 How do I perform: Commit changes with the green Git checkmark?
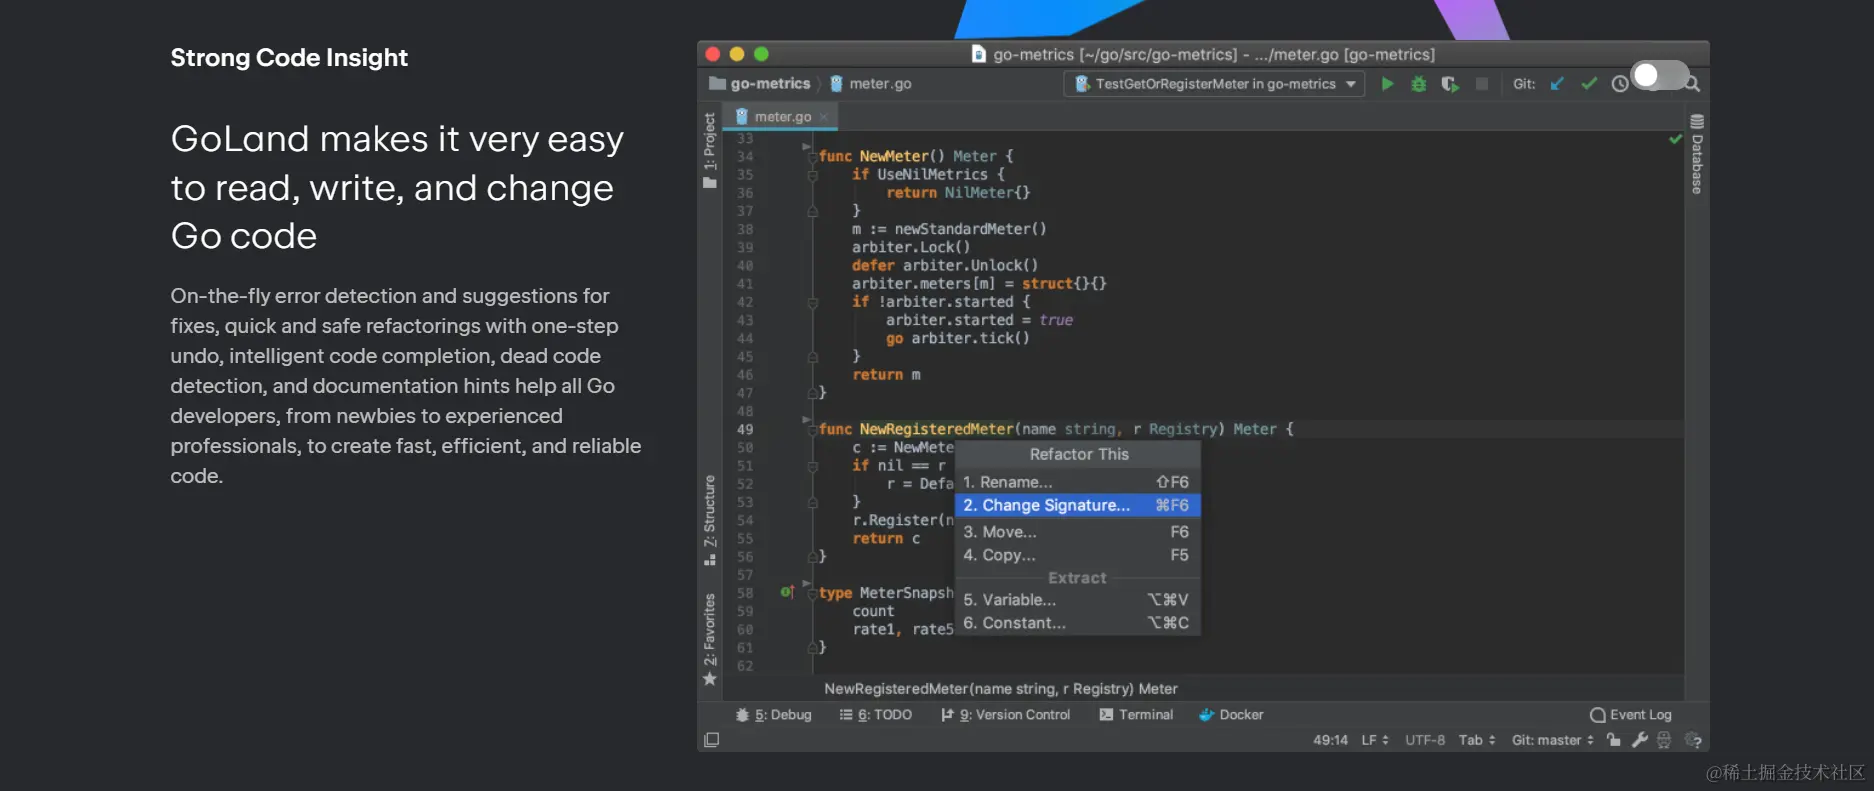[1589, 84]
